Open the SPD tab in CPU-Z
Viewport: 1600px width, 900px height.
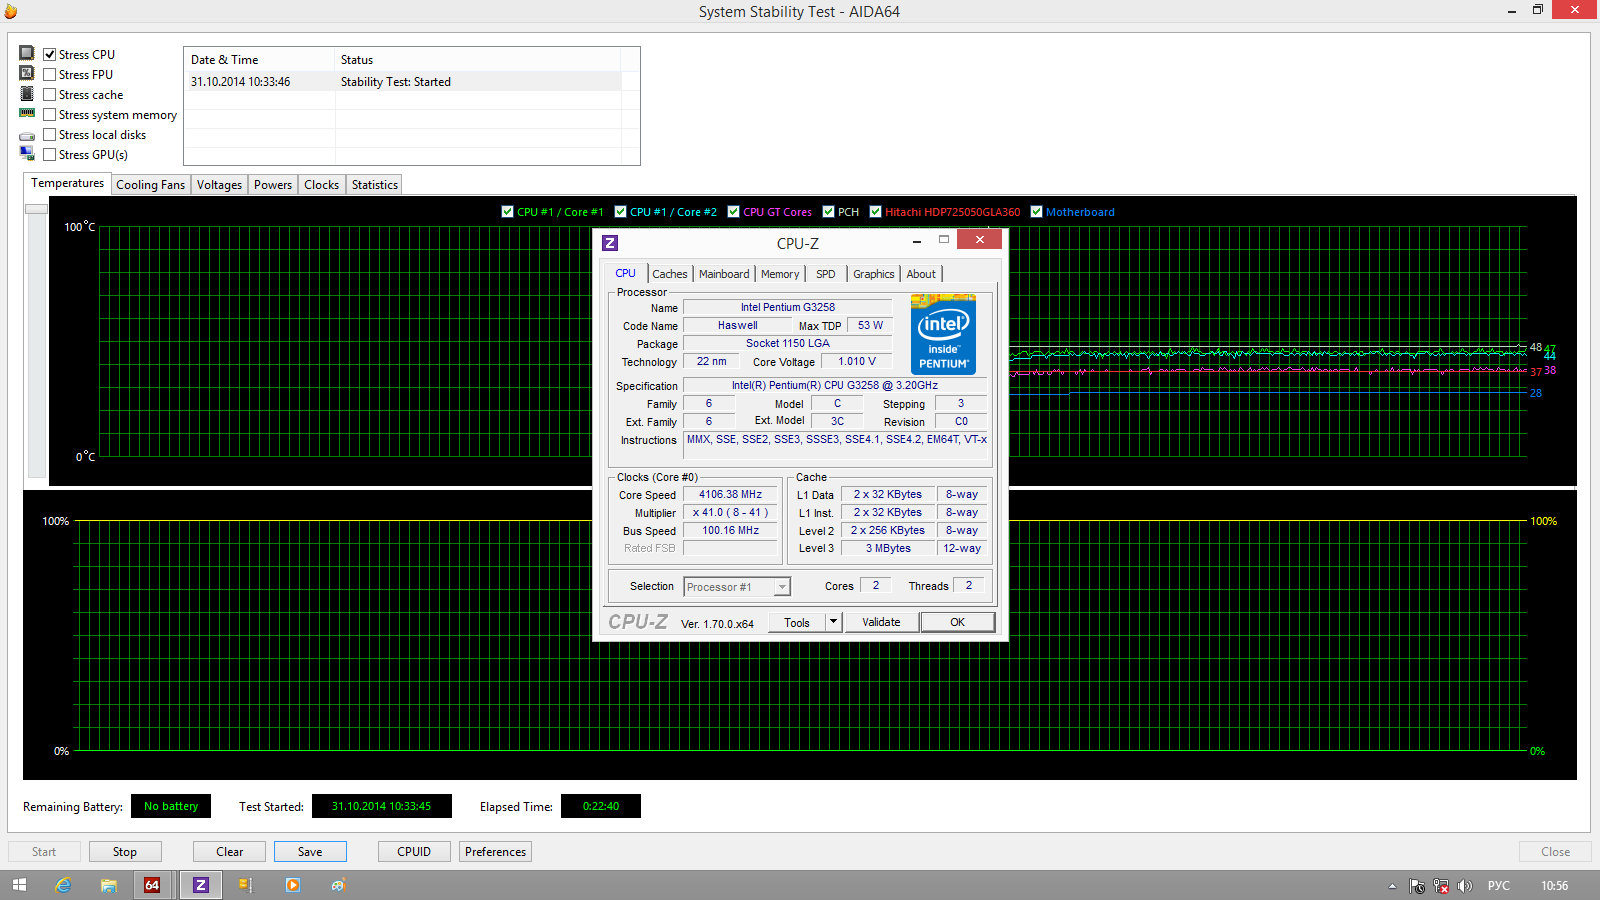[826, 274]
